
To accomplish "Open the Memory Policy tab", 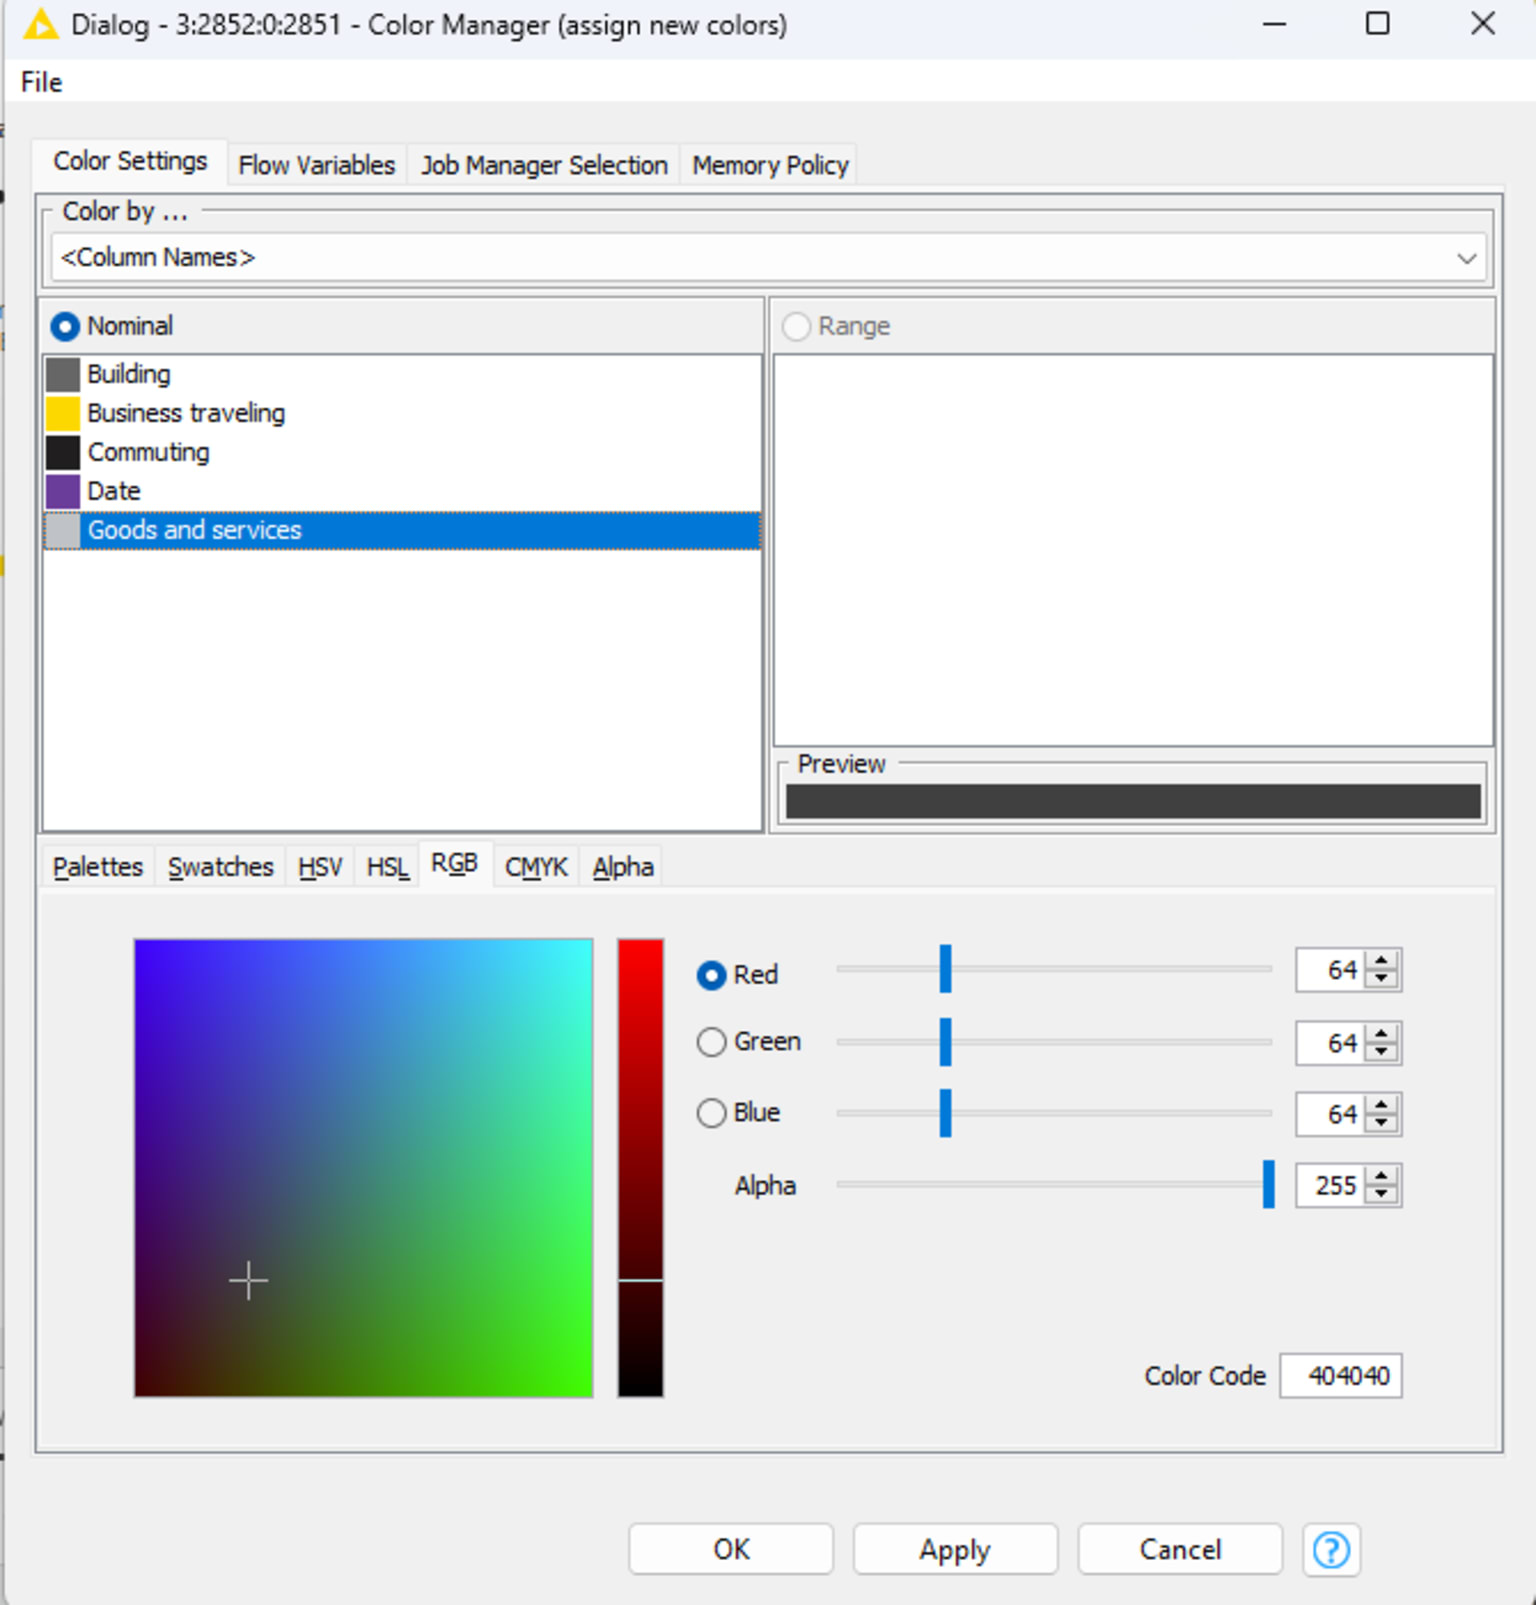I will [770, 165].
